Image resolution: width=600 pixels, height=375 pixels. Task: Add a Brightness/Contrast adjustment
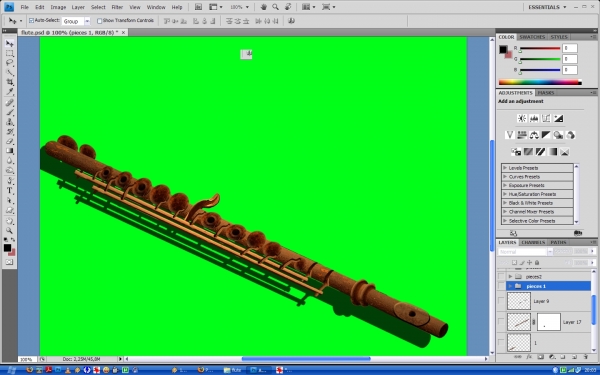pos(522,119)
